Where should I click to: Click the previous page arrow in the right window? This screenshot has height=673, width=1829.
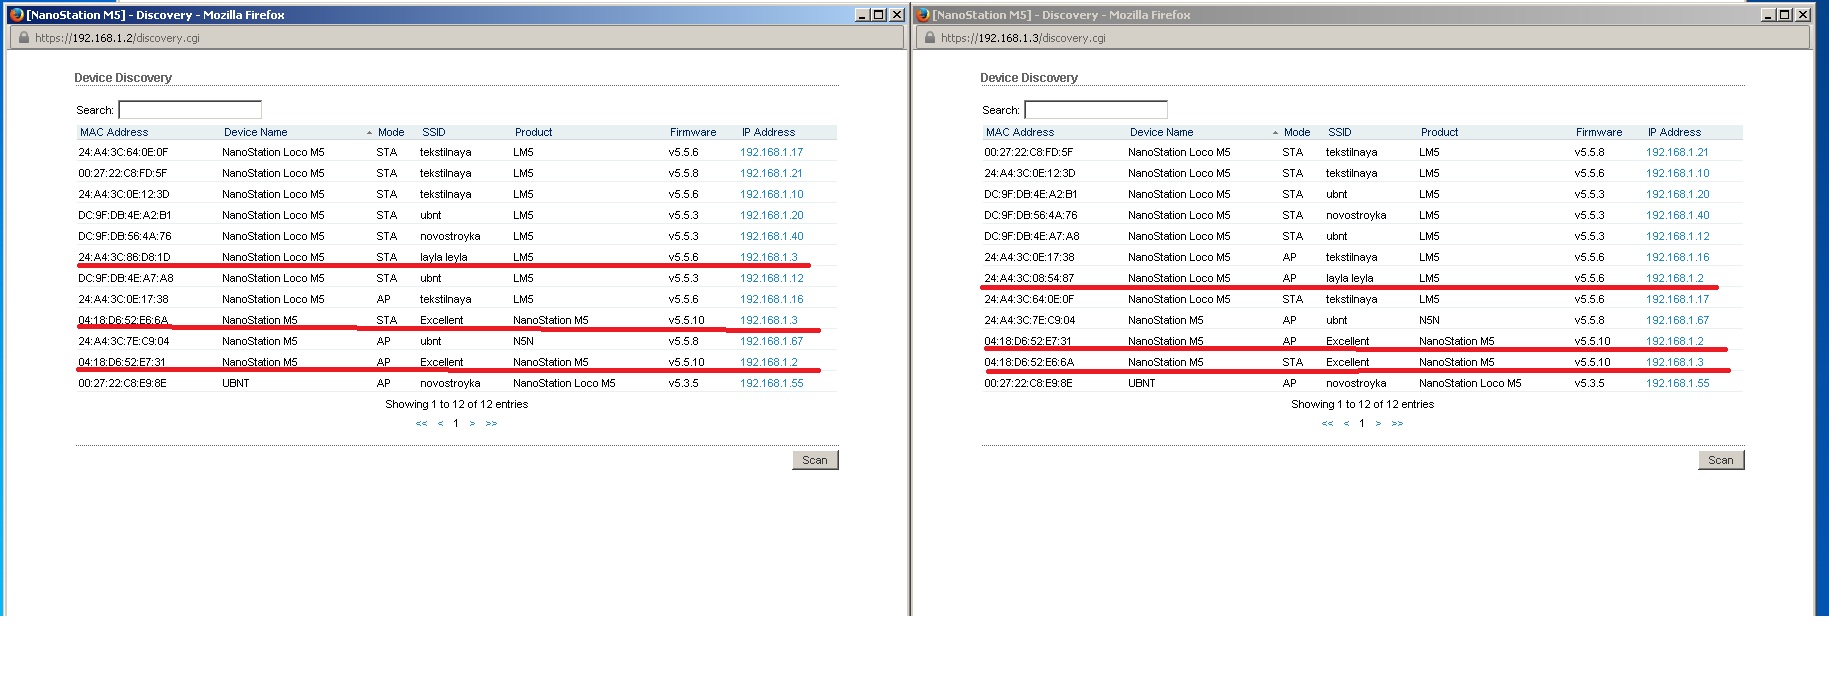pyautogui.click(x=1346, y=424)
